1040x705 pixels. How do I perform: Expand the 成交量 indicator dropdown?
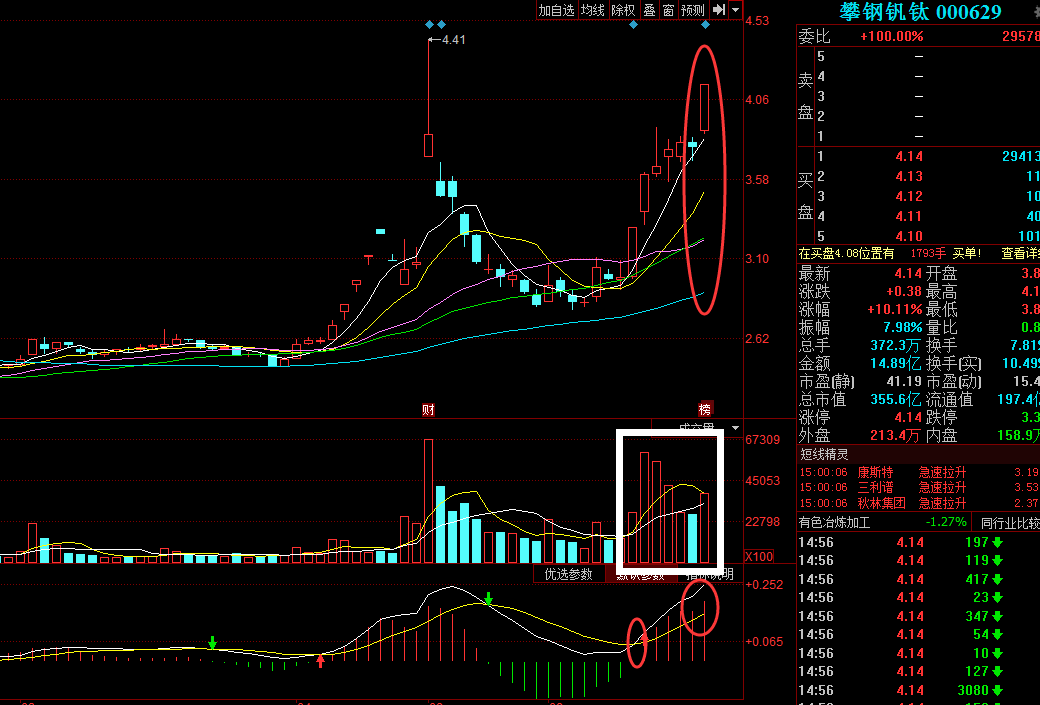point(736,428)
